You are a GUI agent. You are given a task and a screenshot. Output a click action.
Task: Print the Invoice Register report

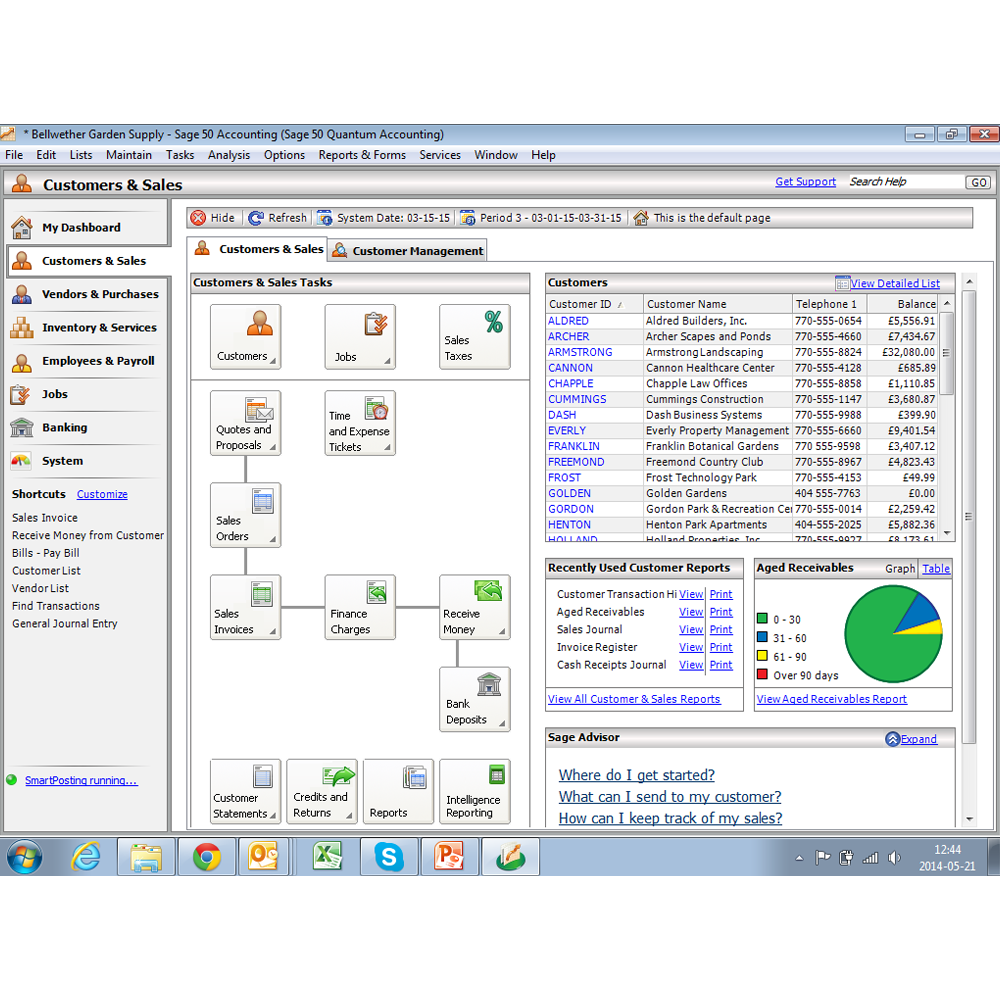pyautogui.click(x=721, y=647)
